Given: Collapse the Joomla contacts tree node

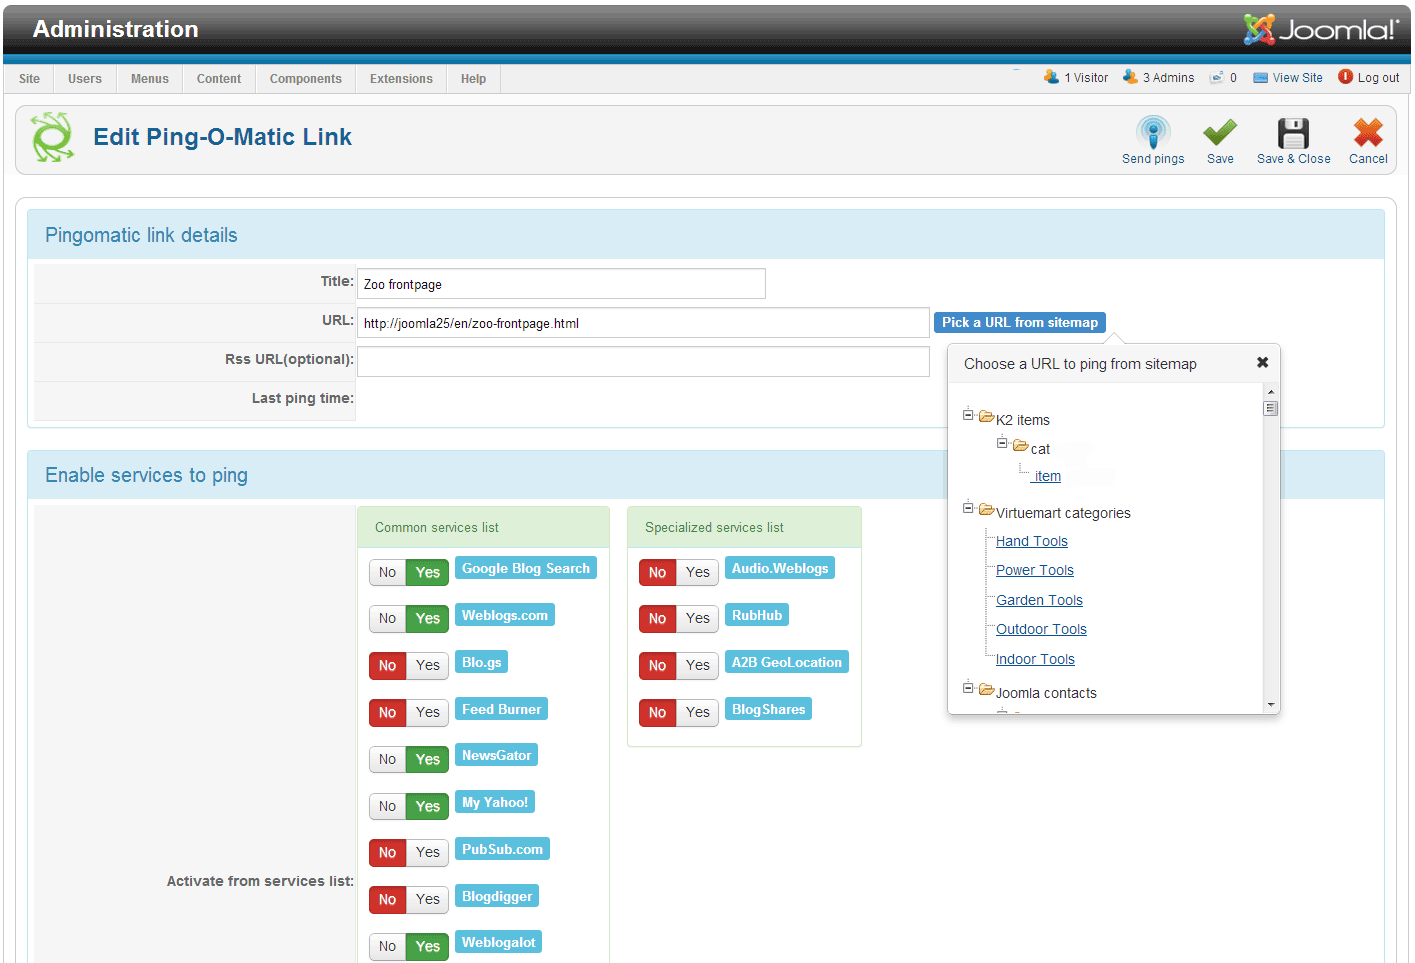Looking at the screenshot, I should [x=968, y=688].
